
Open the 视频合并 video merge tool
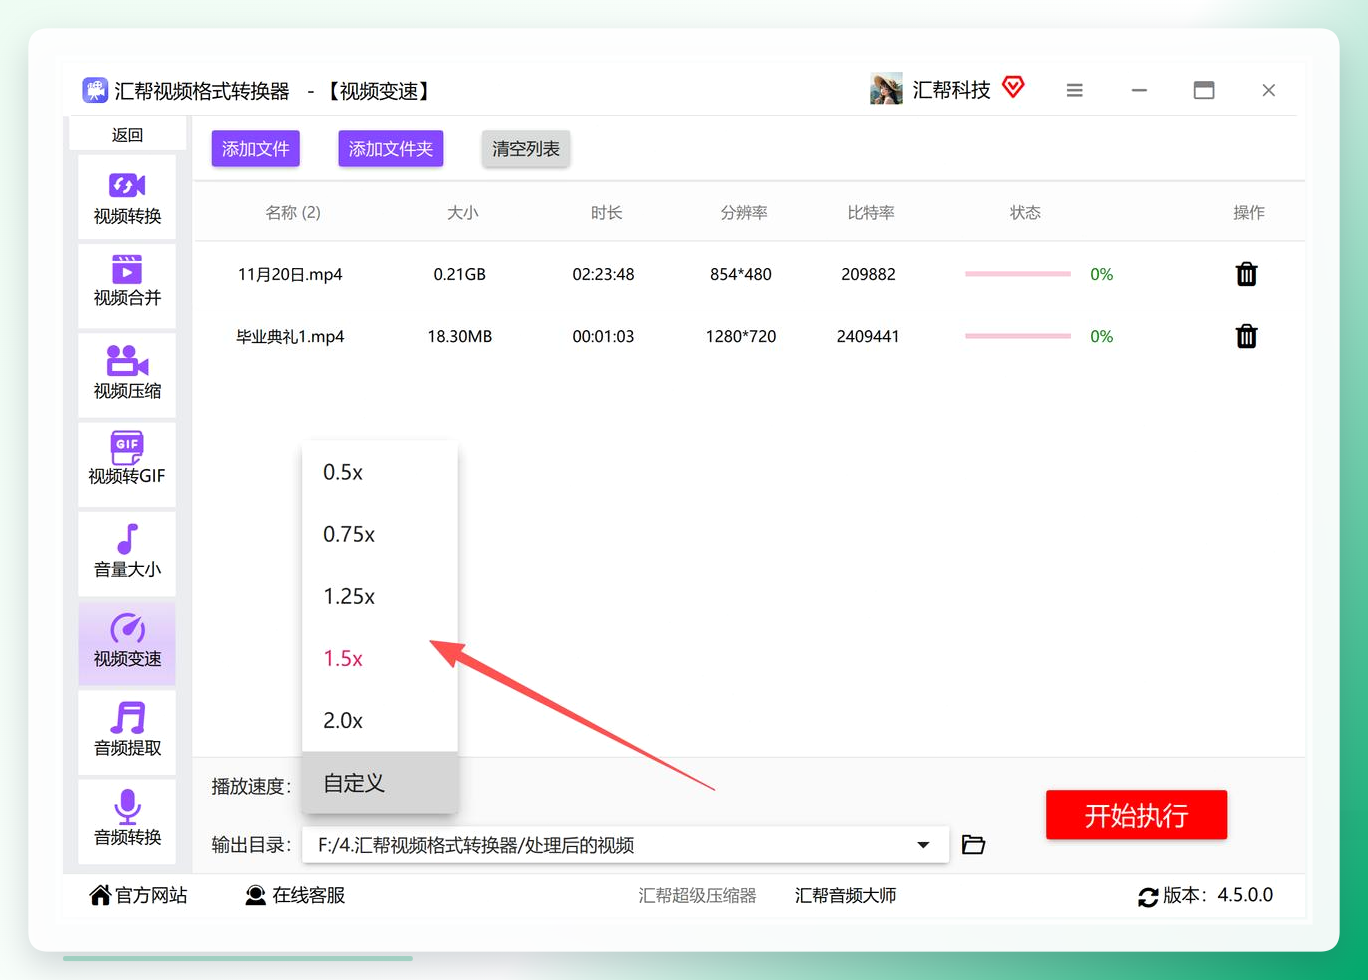click(x=127, y=285)
